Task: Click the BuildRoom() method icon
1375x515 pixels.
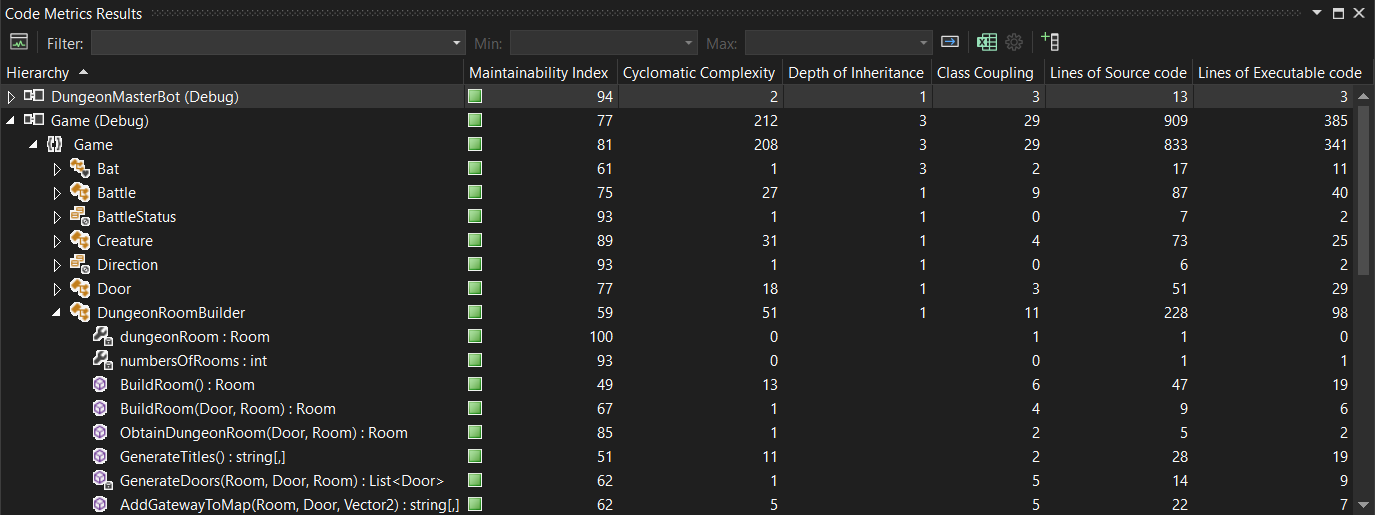Action: (x=100, y=385)
